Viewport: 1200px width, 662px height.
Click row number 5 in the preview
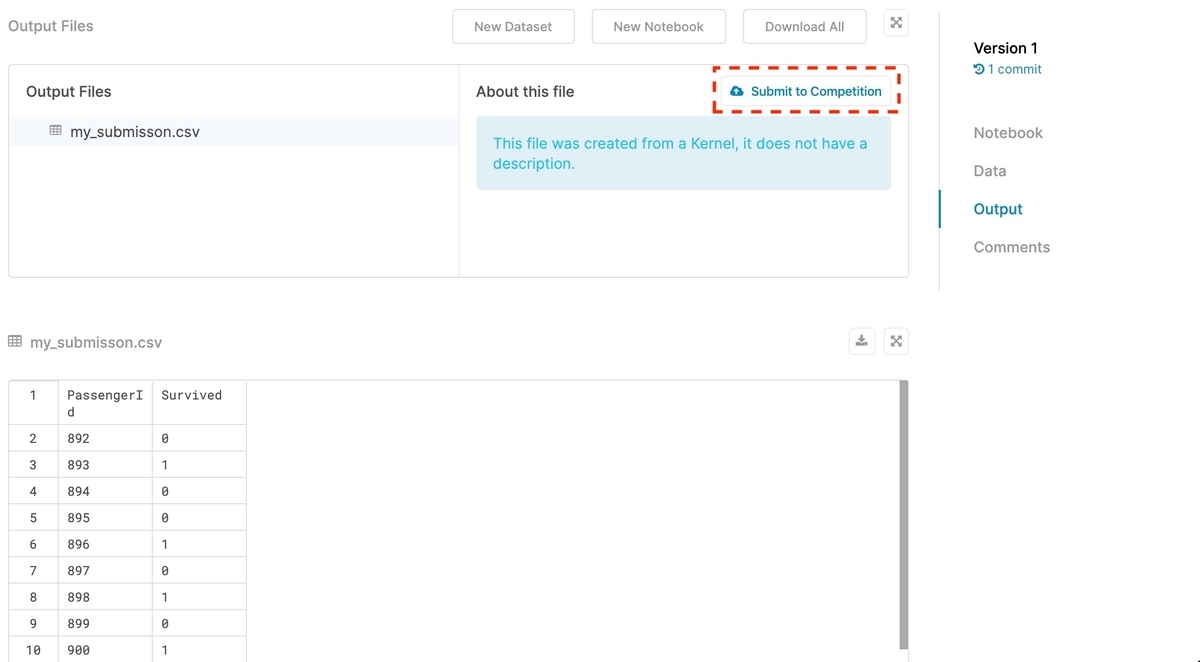[x=33, y=518]
